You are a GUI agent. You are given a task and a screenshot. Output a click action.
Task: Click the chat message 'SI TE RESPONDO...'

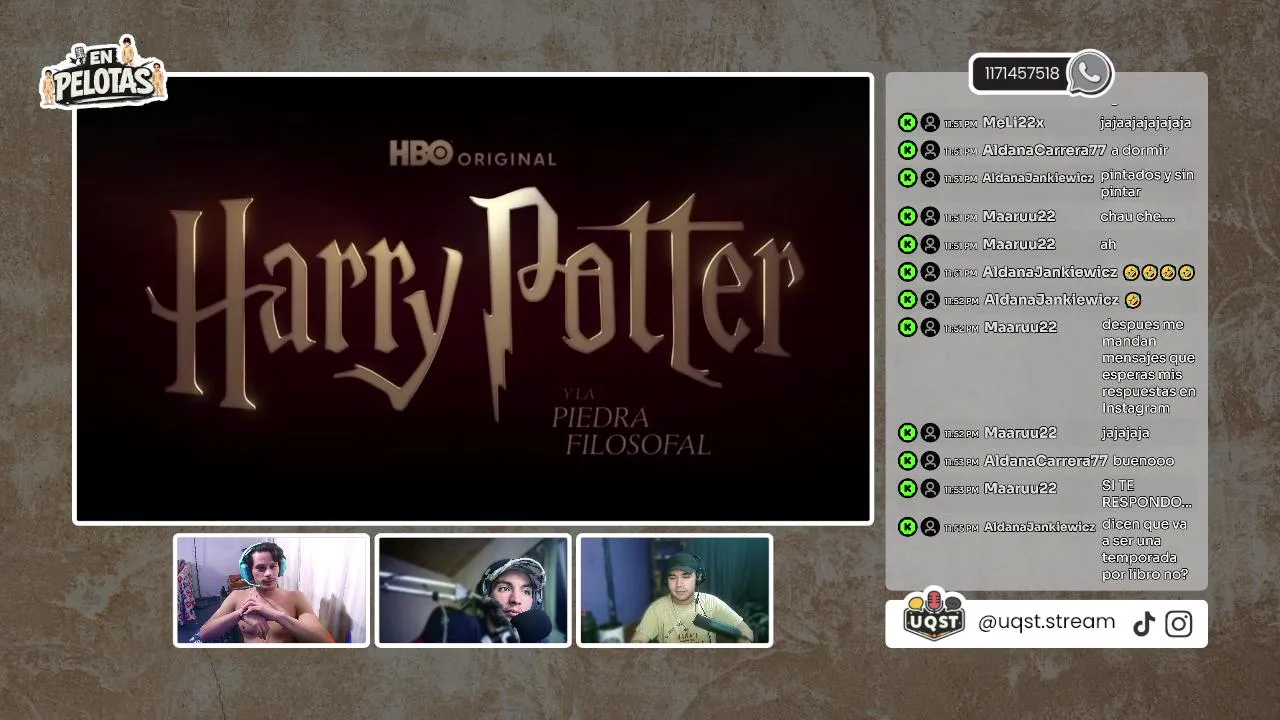pos(1146,494)
